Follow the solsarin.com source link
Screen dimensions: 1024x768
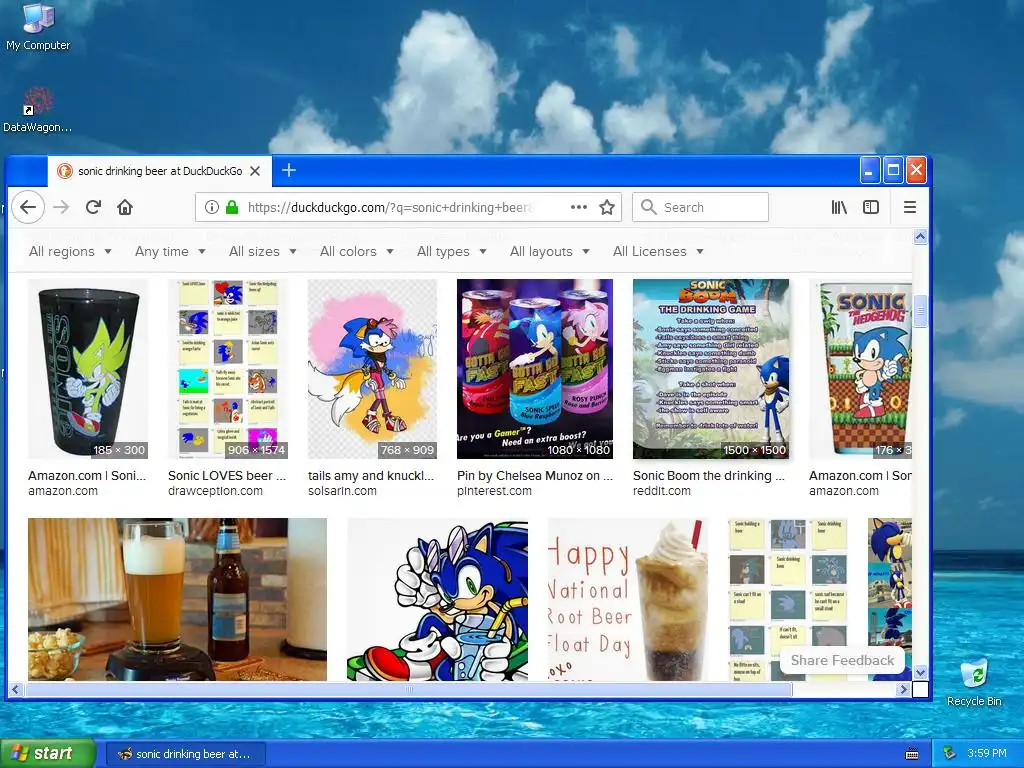tap(342, 491)
